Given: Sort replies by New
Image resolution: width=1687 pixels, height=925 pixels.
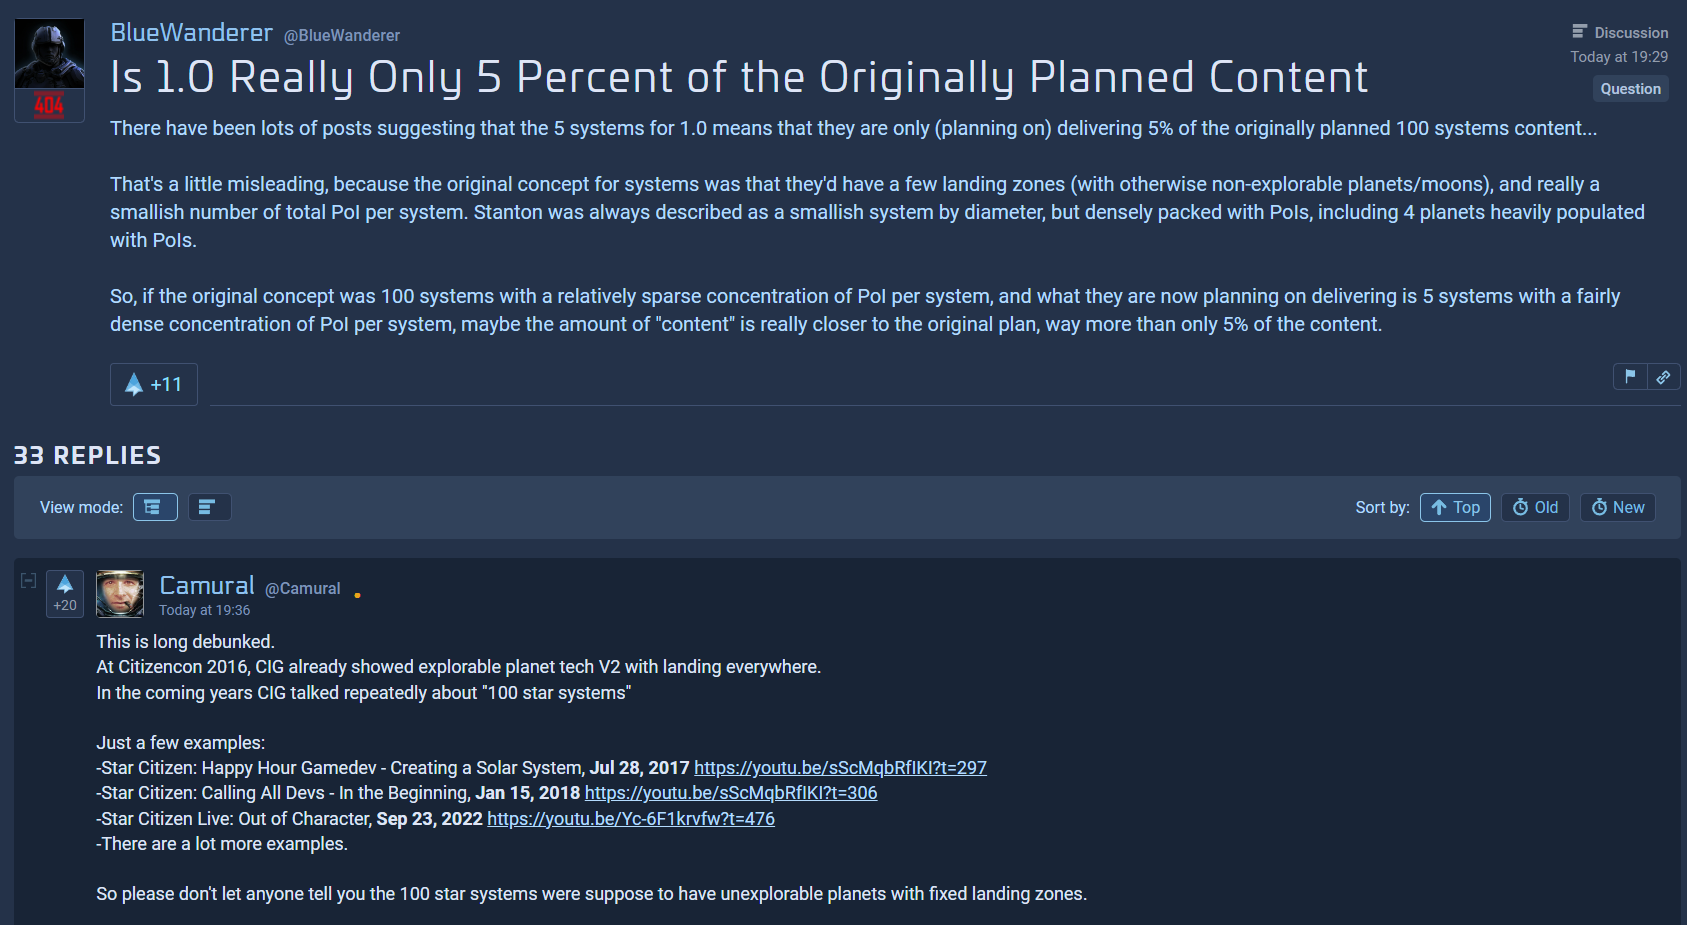Looking at the screenshot, I should click(x=1617, y=507).
